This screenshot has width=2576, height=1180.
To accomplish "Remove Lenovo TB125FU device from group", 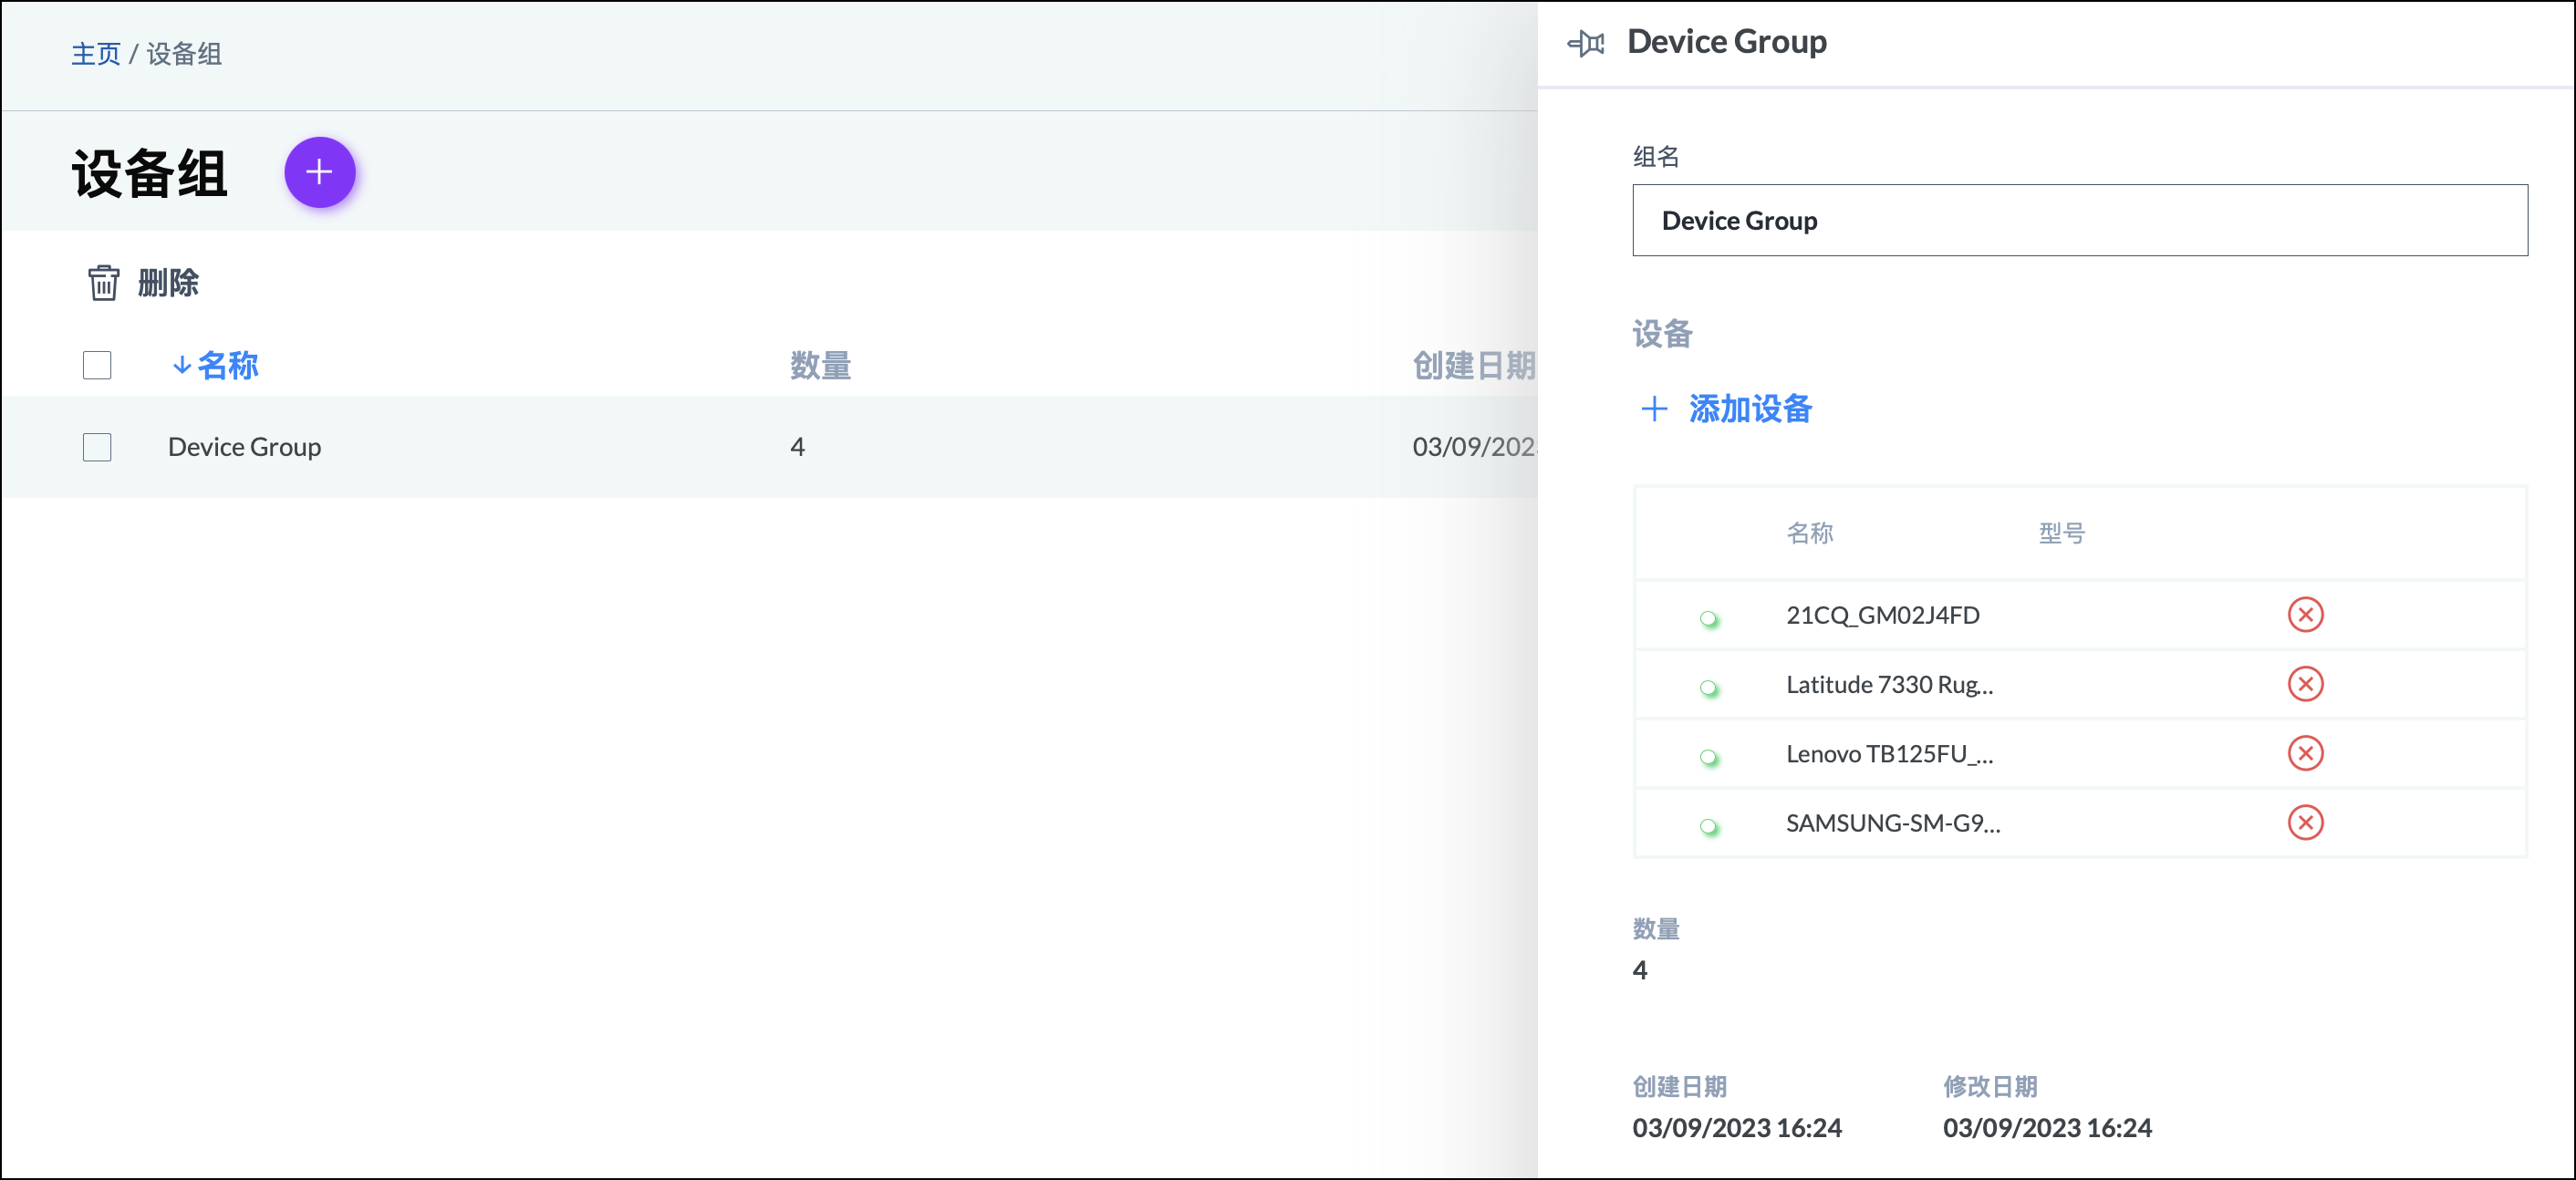I will [x=2304, y=753].
